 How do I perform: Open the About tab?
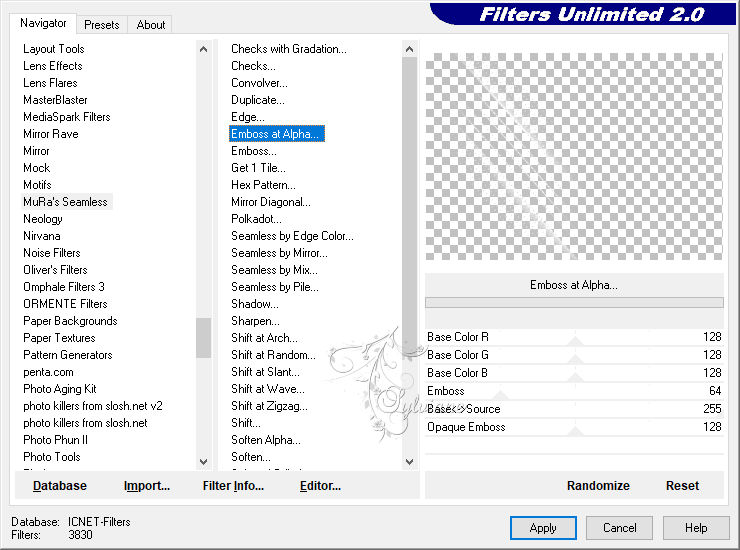(x=151, y=25)
